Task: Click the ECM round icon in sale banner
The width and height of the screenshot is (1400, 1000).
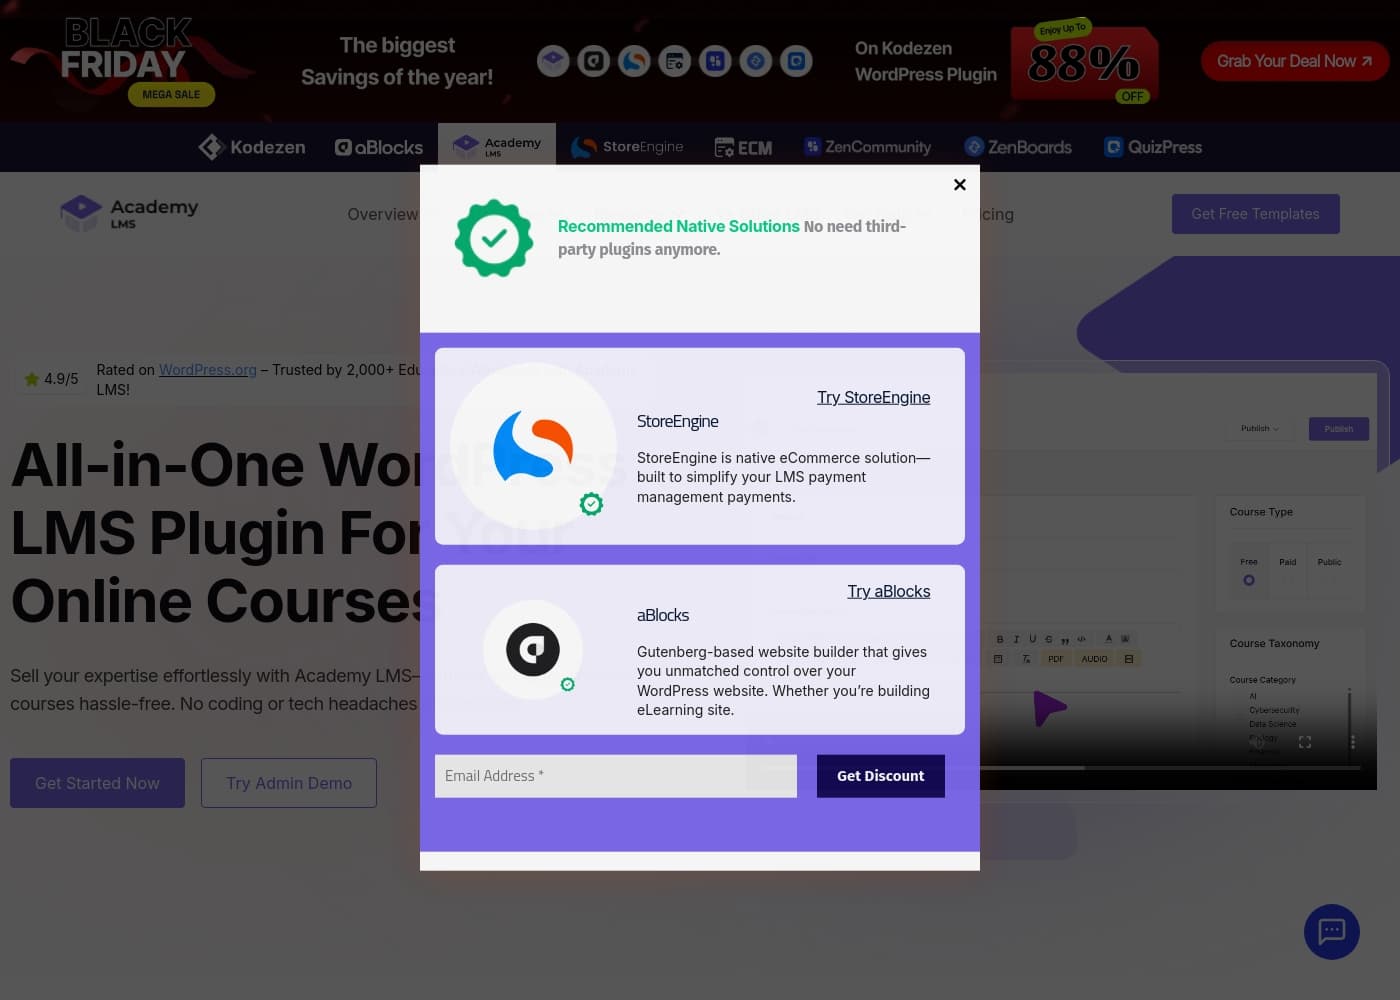Action: tap(675, 61)
